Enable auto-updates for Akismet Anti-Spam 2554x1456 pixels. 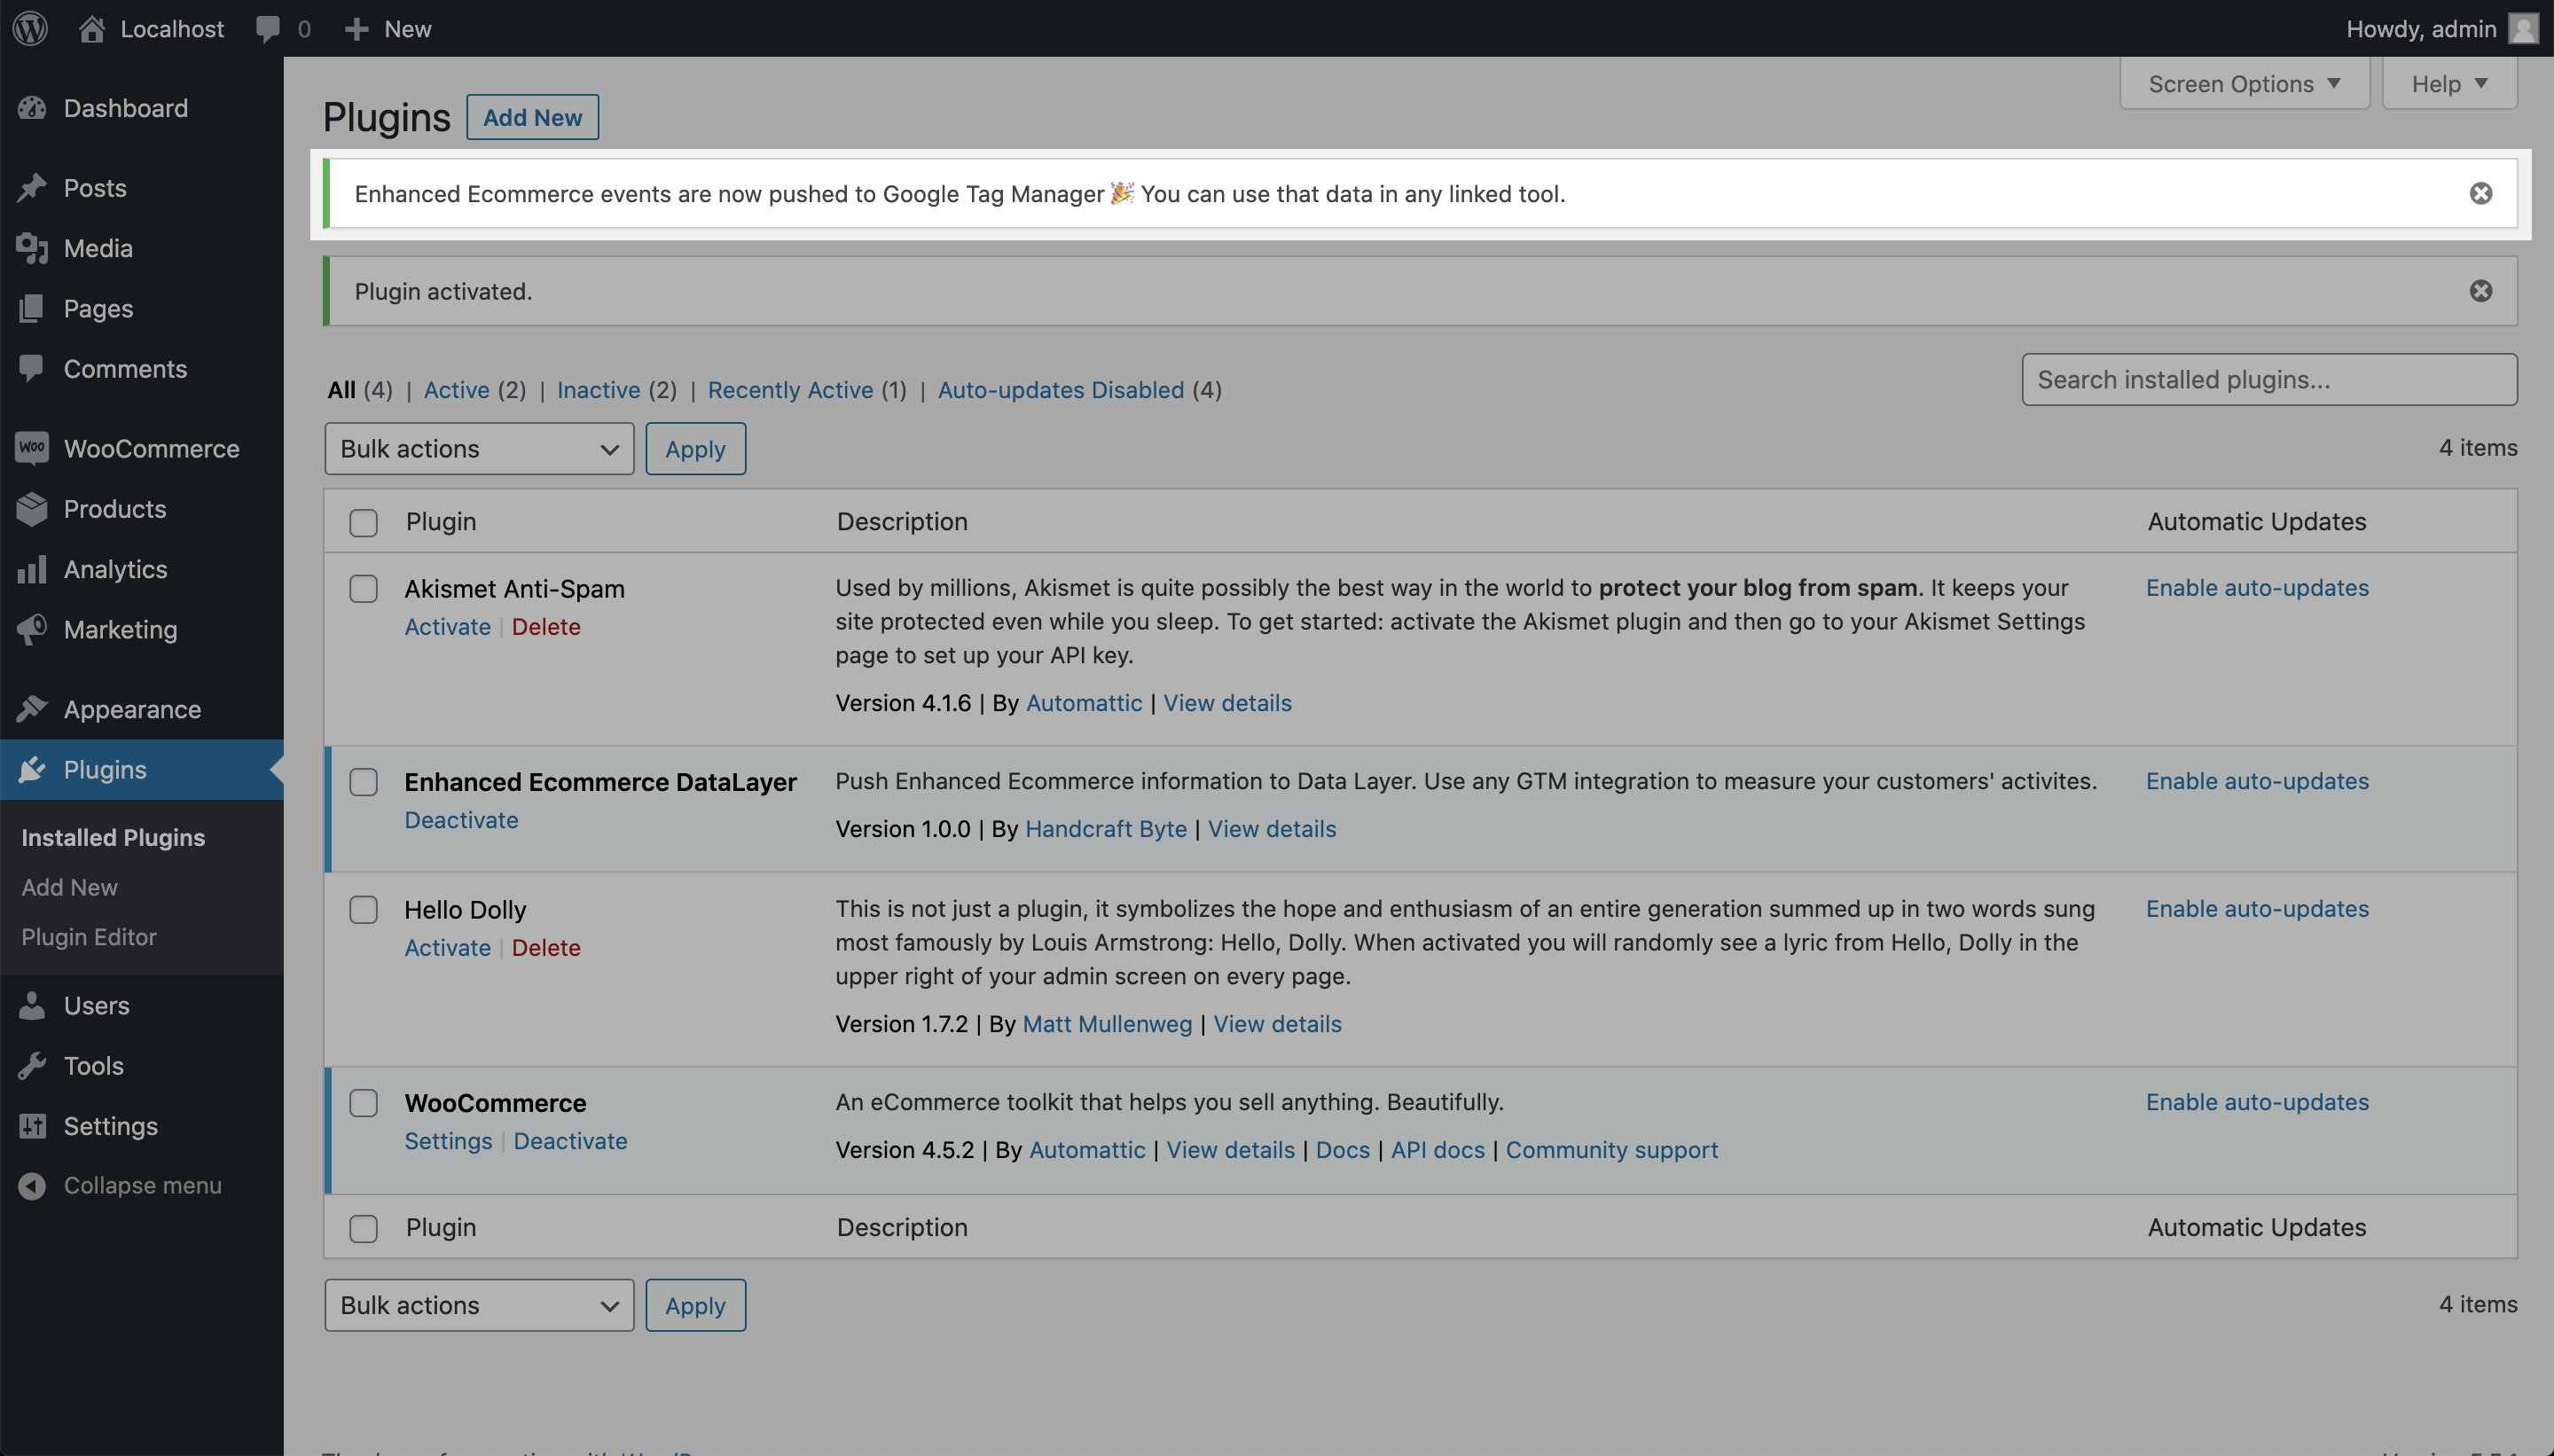2257,587
